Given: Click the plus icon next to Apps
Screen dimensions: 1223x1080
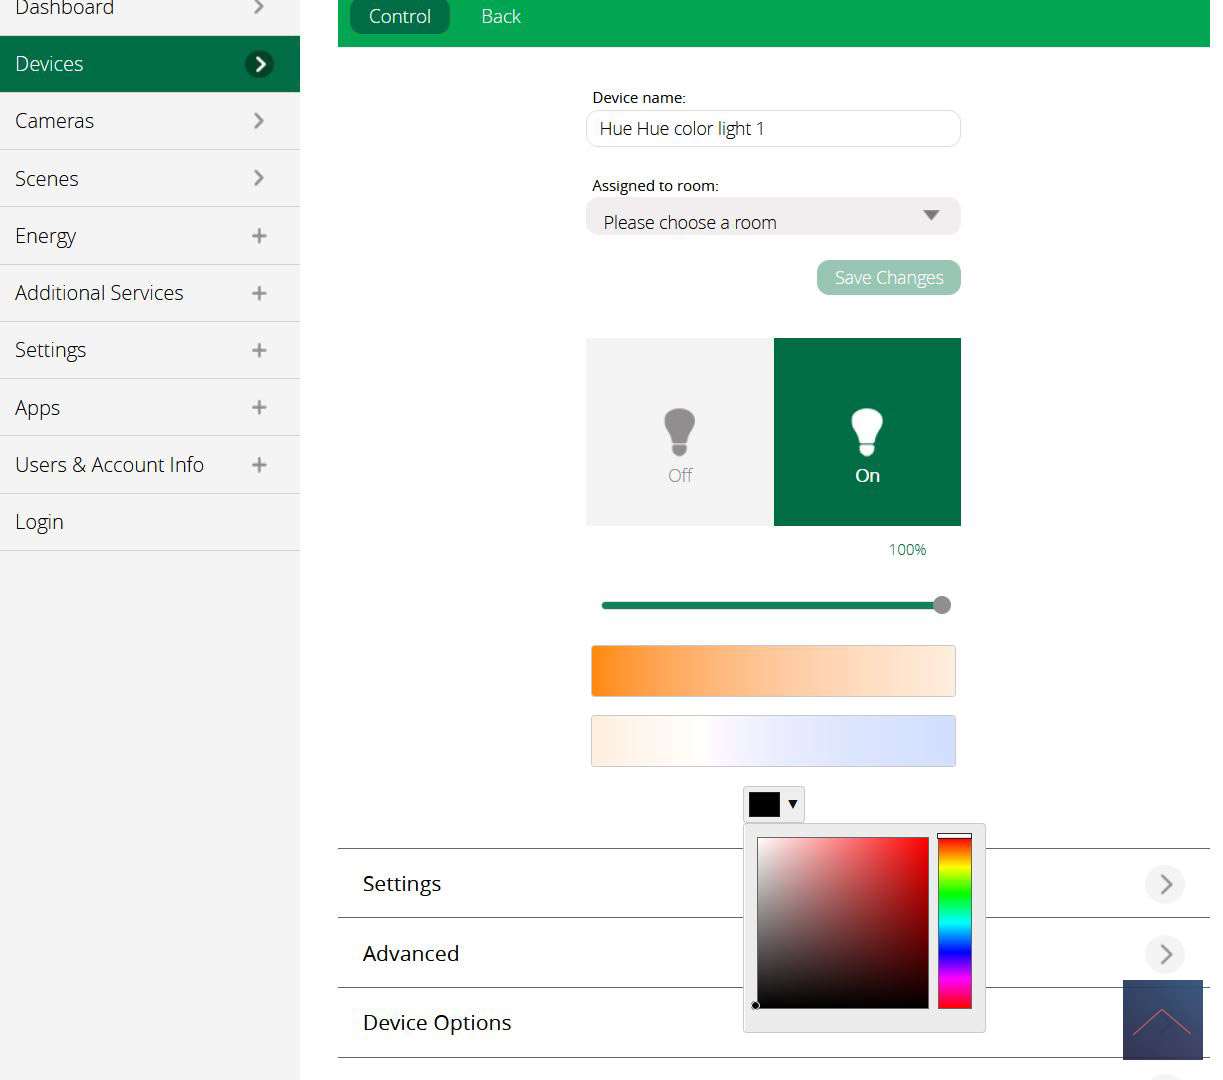Looking at the screenshot, I should coord(259,407).
